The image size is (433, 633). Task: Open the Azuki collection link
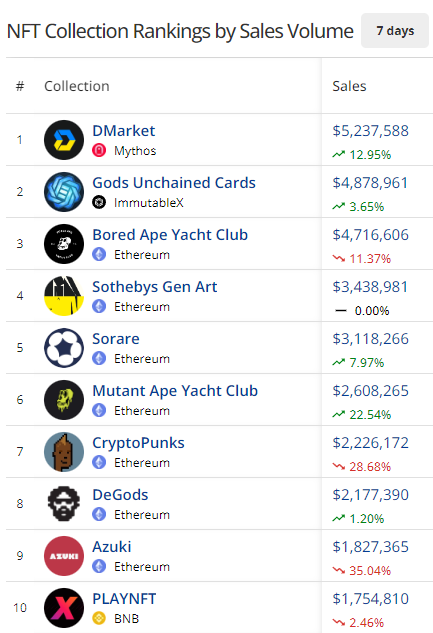click(112, 547)
